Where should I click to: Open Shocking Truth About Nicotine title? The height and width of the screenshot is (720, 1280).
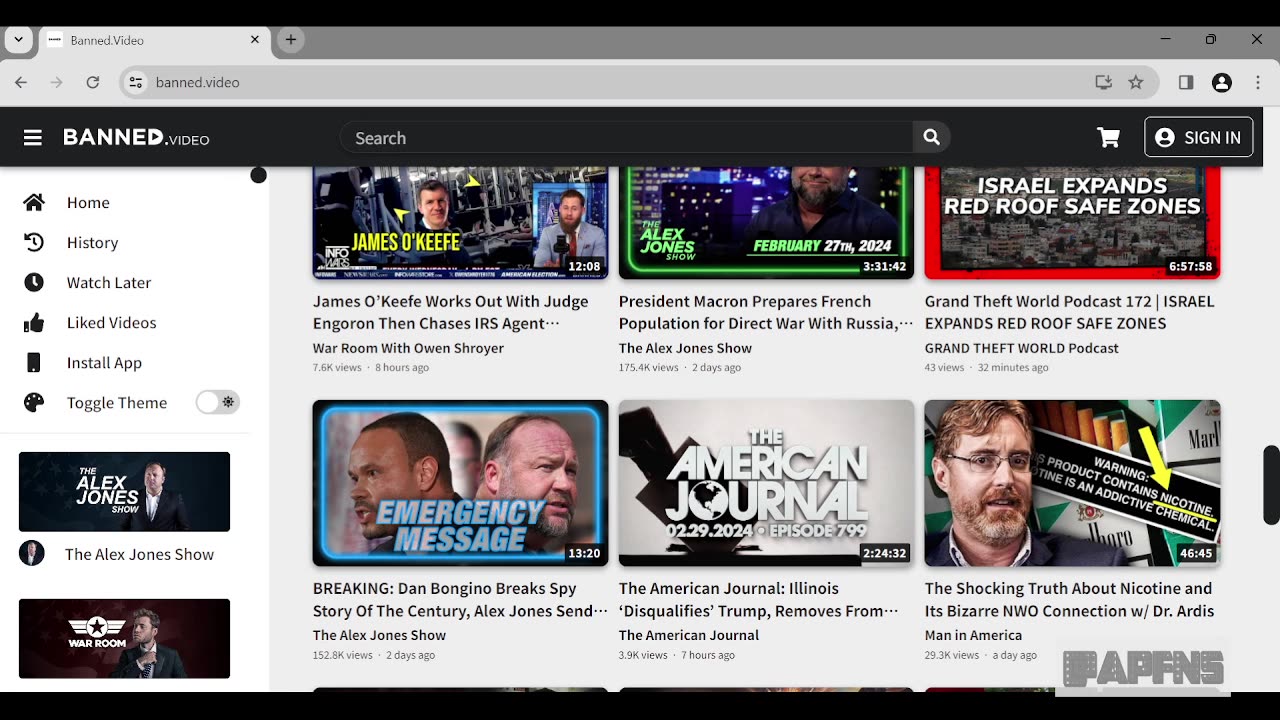(1069, 599)
